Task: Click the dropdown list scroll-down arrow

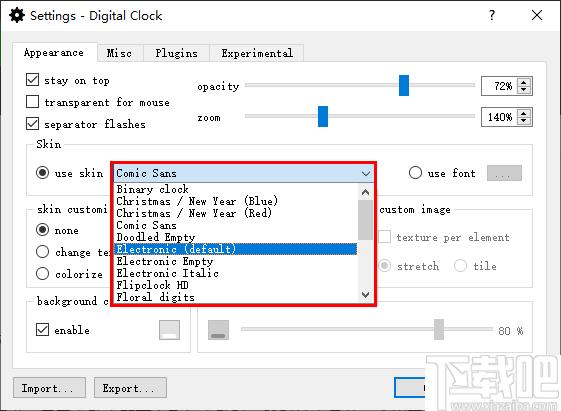Action: tap(365, 295)
